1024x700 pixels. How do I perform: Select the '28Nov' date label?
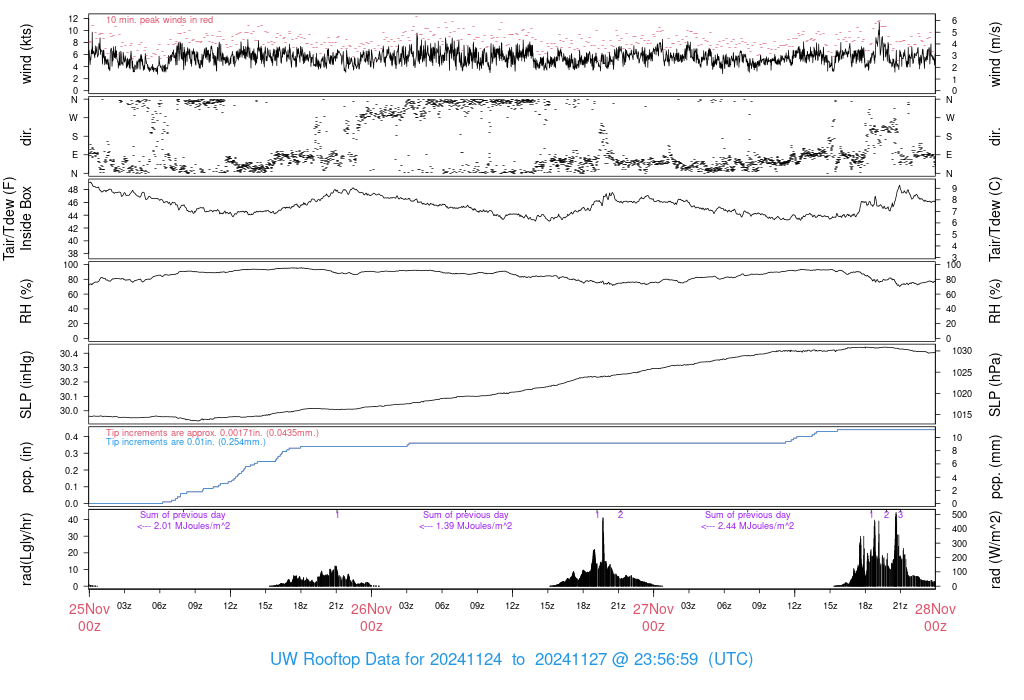coord(935,609)
